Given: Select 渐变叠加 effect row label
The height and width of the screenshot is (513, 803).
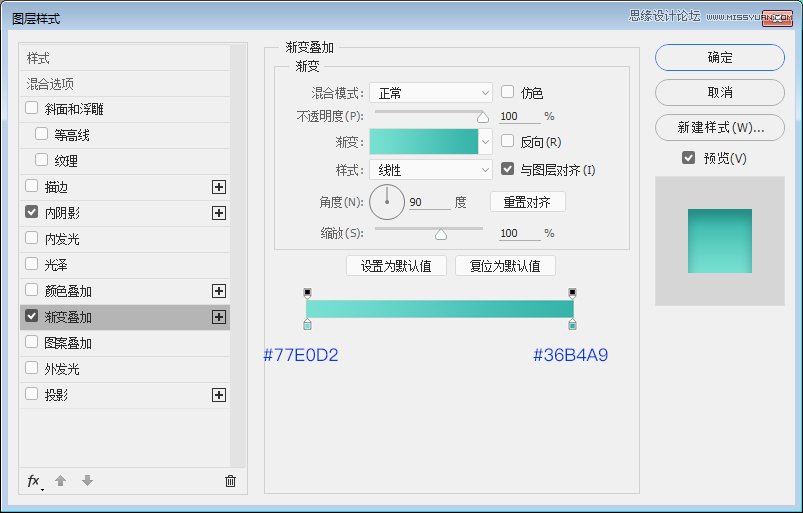Looking at the screenshot, I should [x=68, y=317].
